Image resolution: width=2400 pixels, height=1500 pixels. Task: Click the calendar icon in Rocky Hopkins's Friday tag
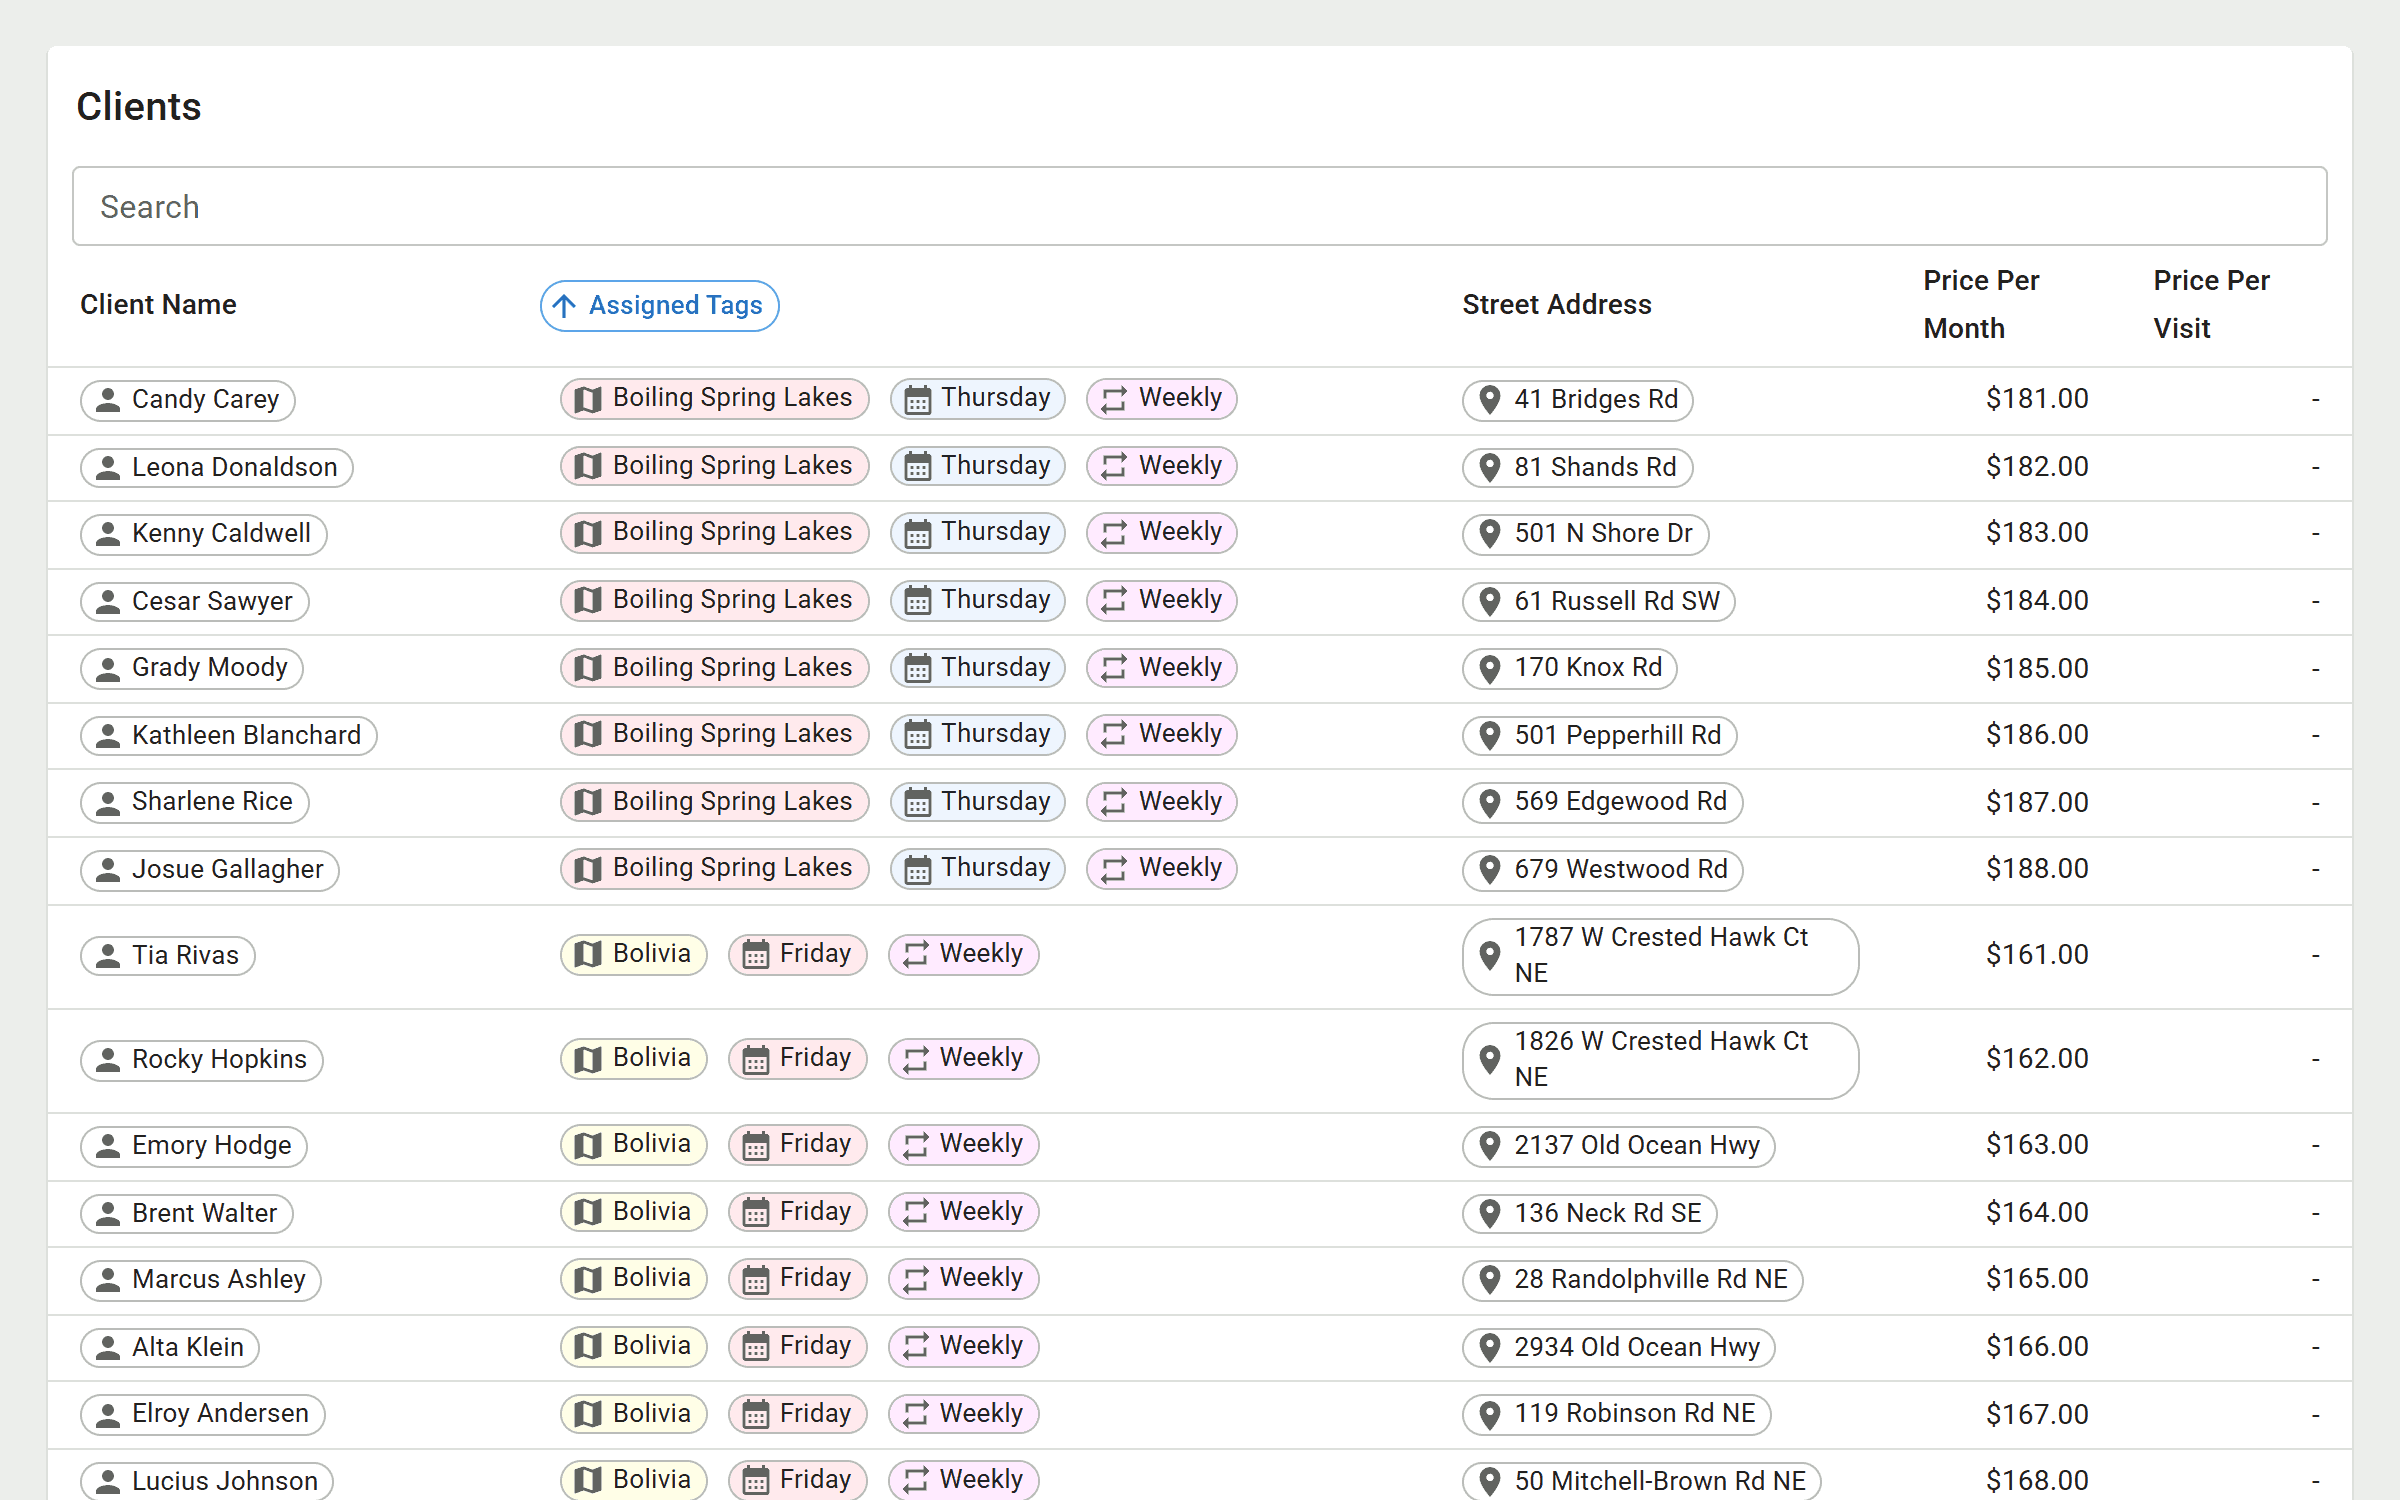click(756, 1058)
